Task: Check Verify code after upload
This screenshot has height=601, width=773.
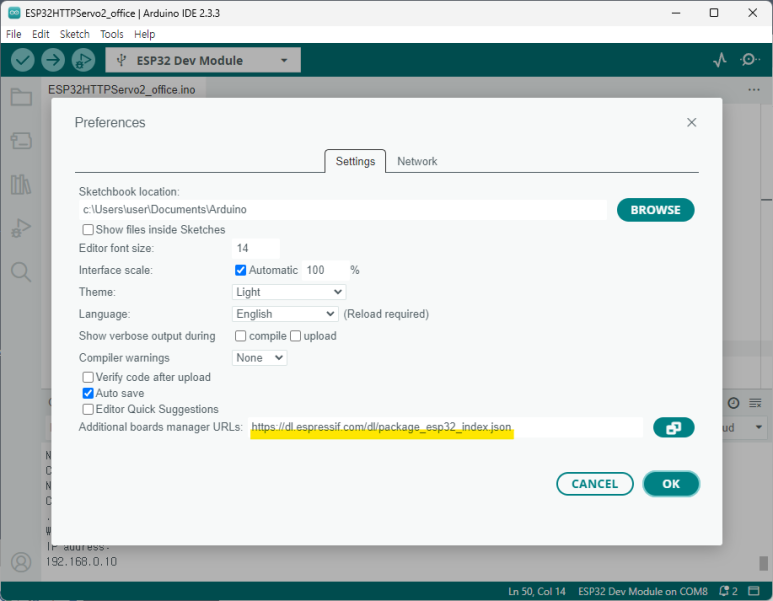Action: click(x=88, y=377)
